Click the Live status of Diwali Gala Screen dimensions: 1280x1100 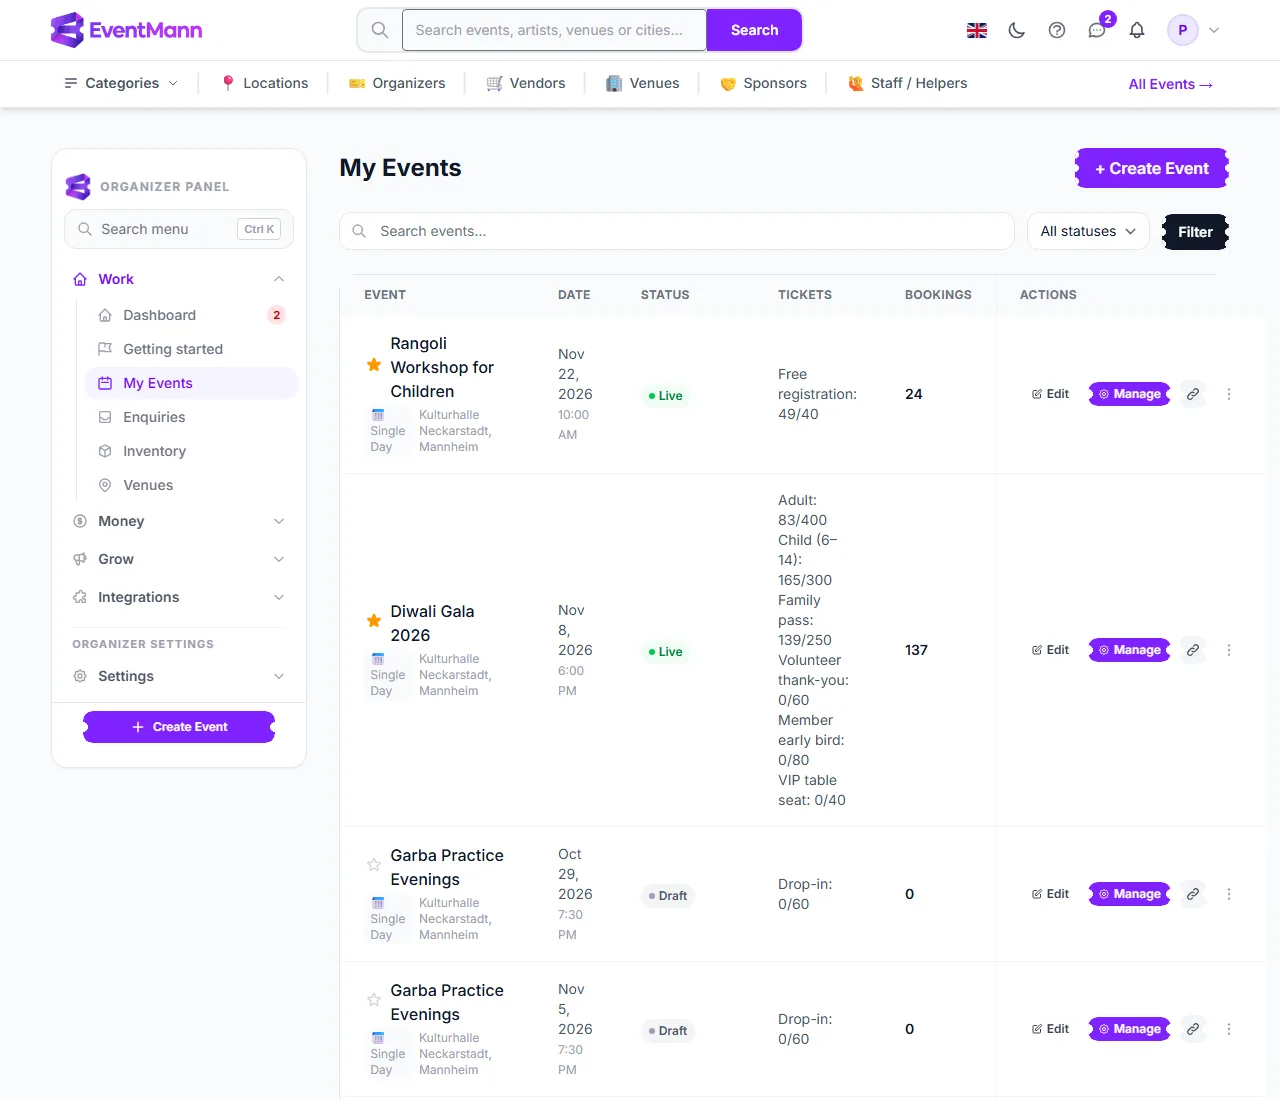coord(665,652)
